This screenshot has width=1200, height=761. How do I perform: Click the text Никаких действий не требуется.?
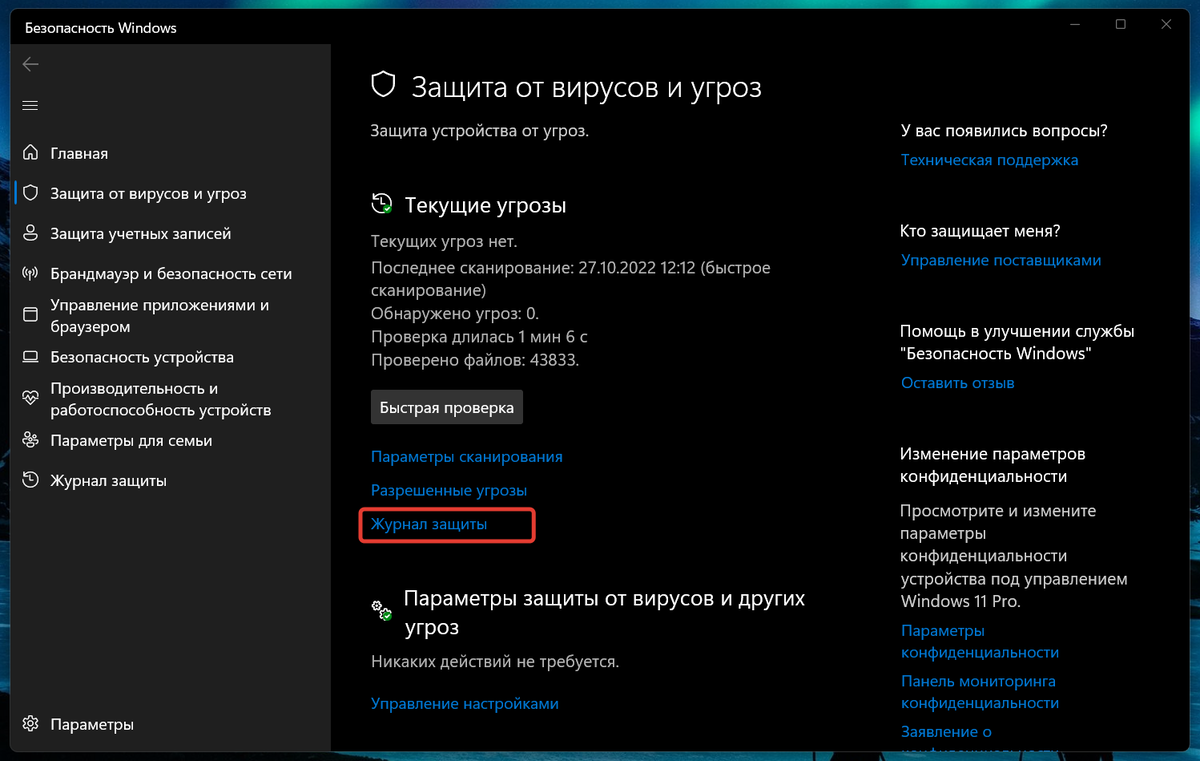495,661
